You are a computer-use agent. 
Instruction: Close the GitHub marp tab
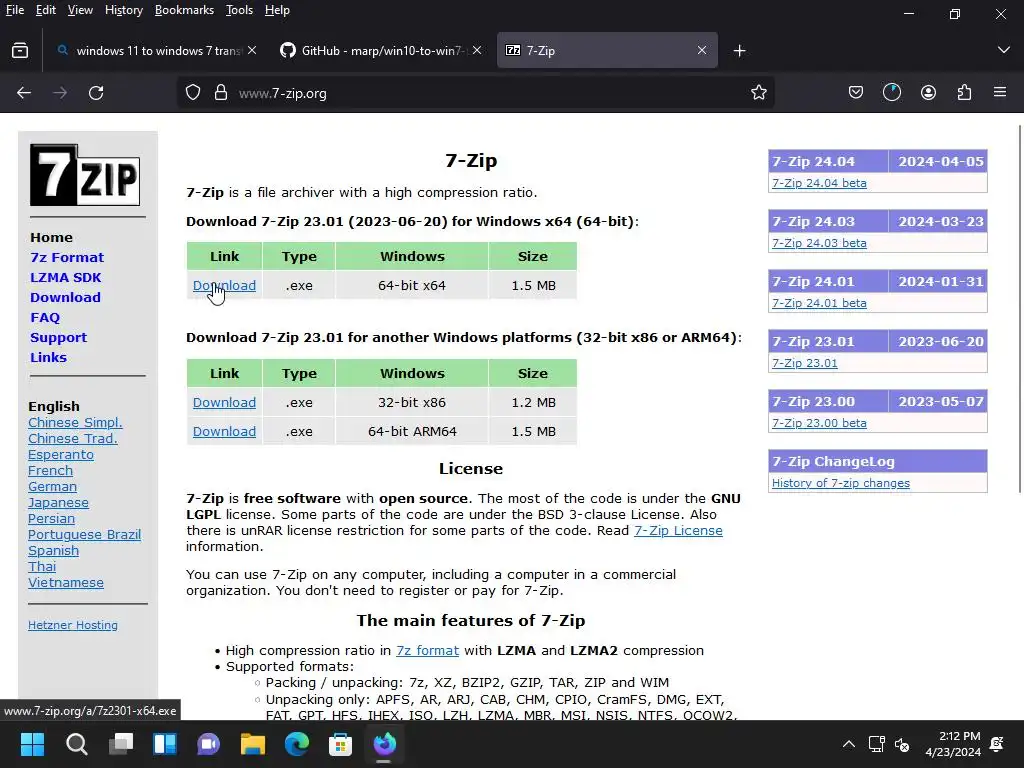(x=477, y=50)
